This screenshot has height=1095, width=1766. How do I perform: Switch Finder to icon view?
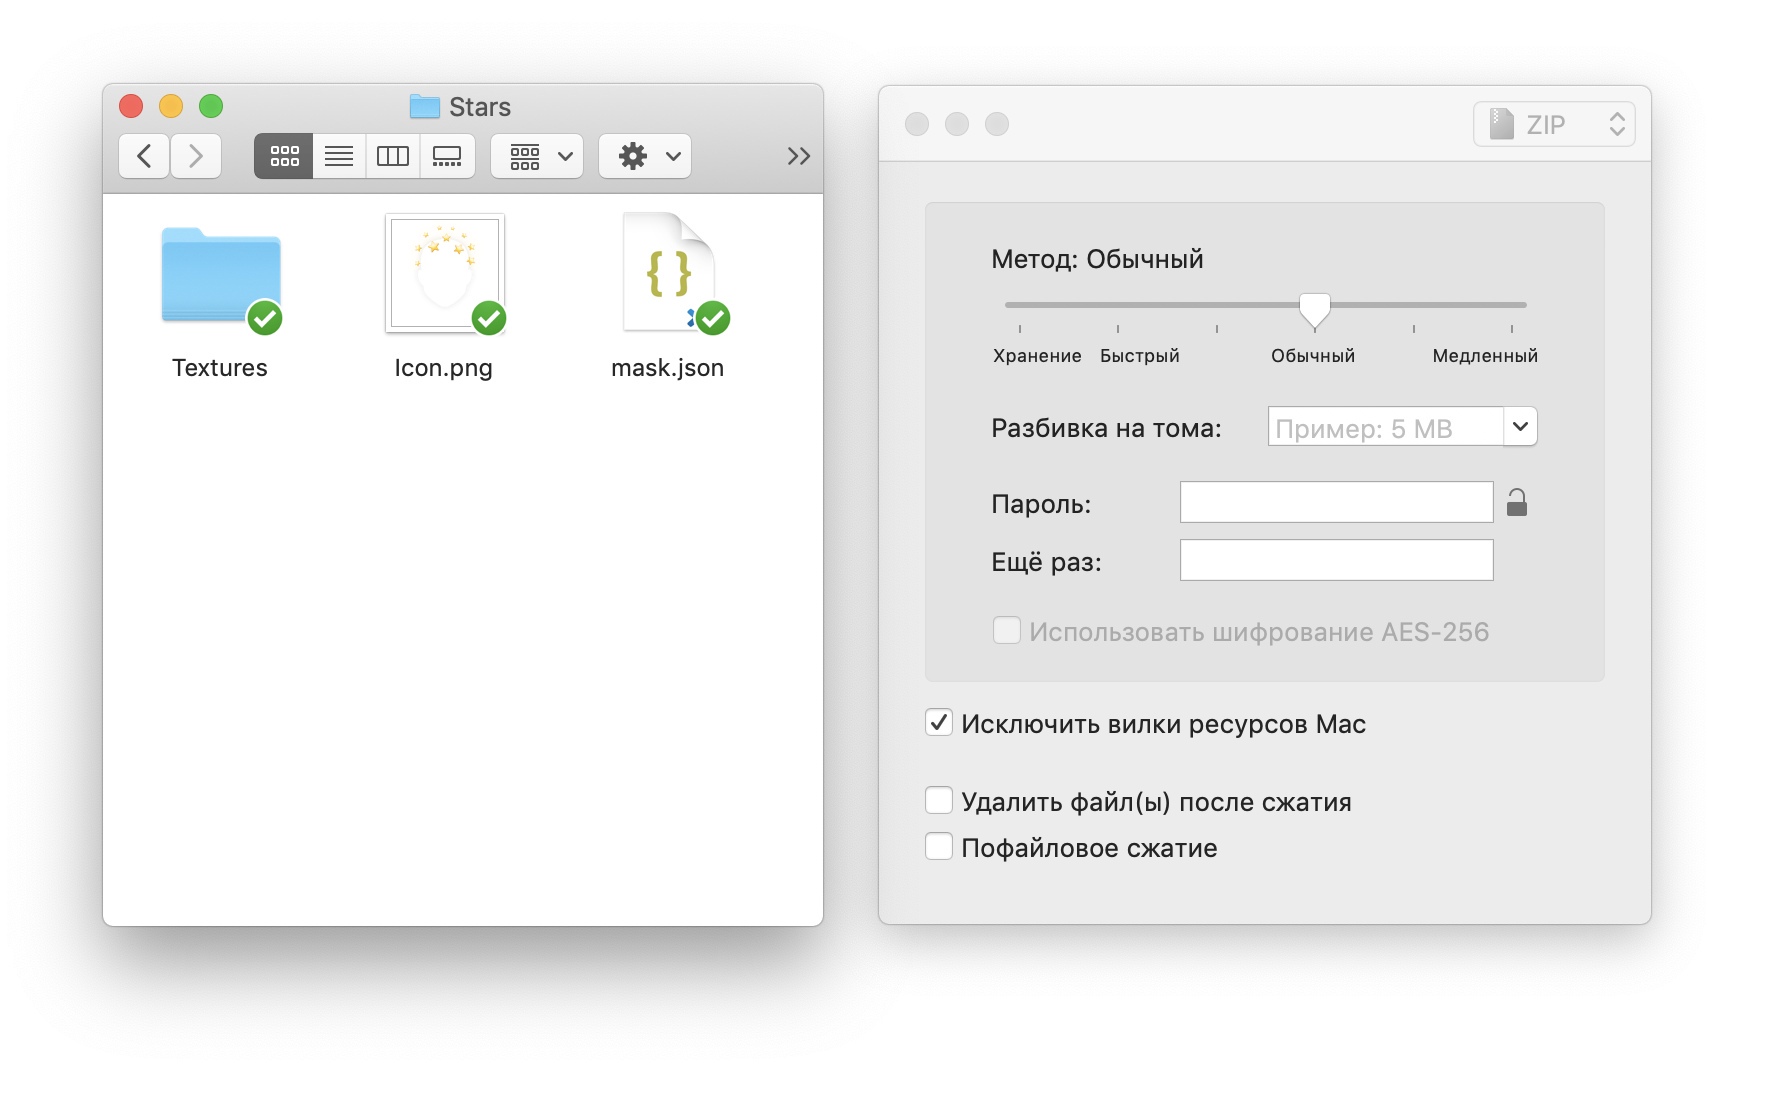(x=283, y=156)
